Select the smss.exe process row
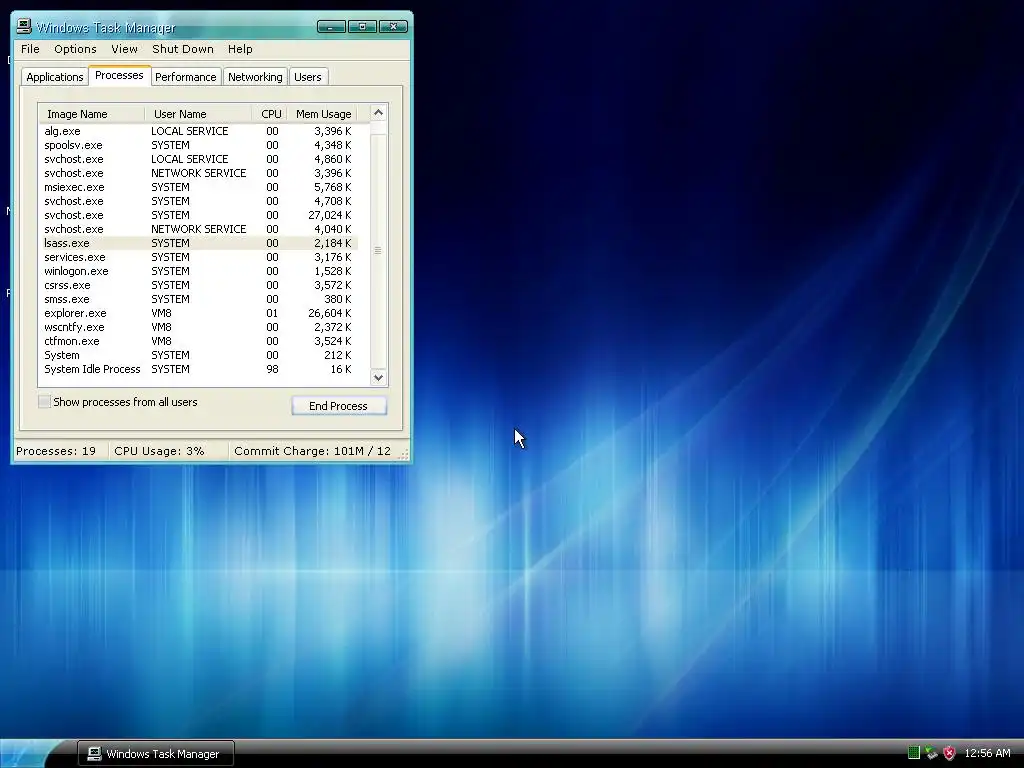Viewport: 1024px width, 768px height. (x=199, y=299)
